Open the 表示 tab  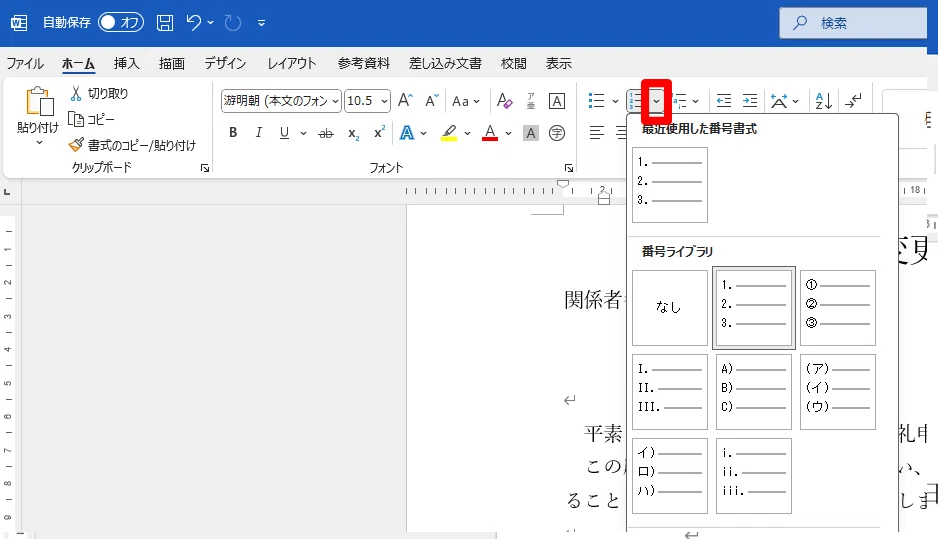(558, 63)
